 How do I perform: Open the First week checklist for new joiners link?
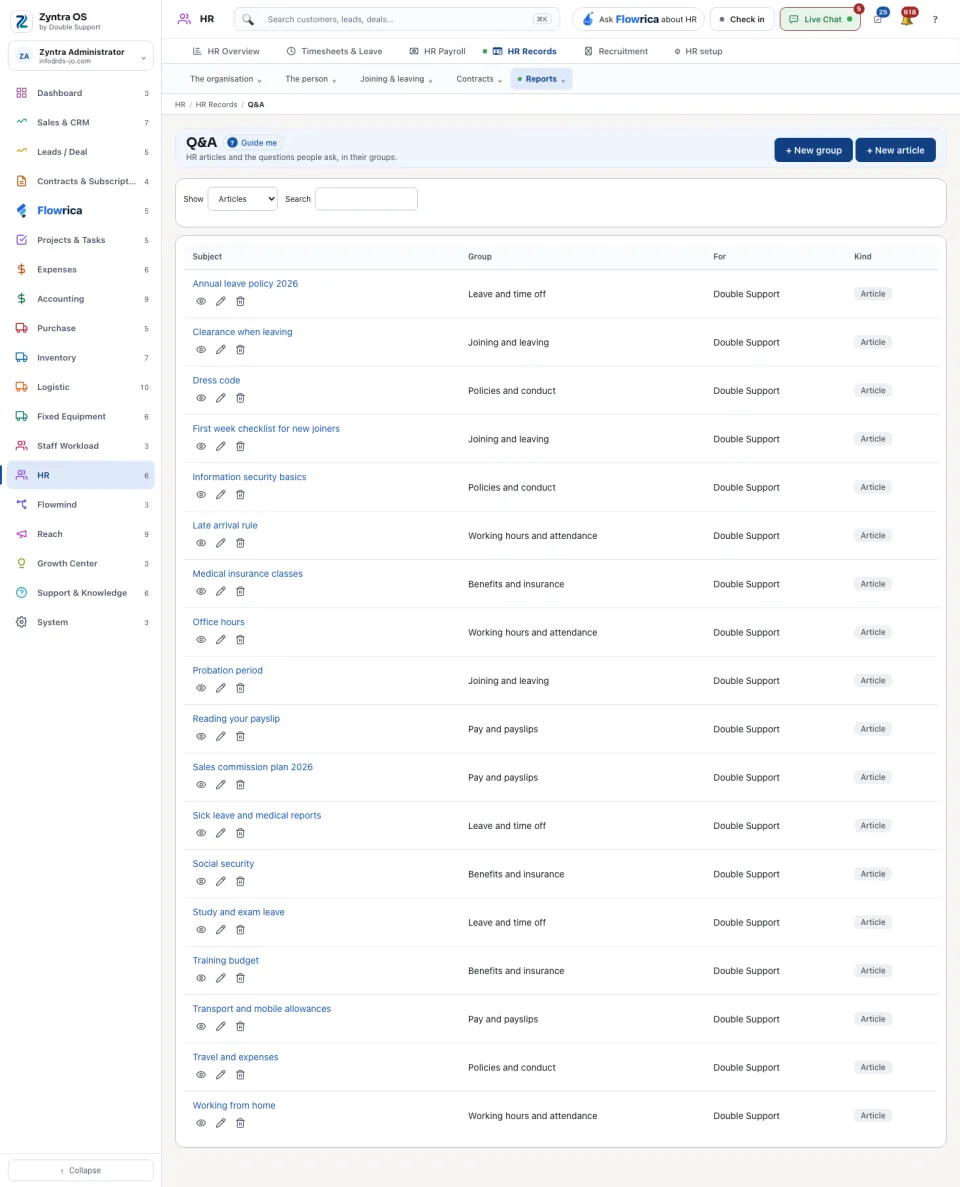pos(266,428)
